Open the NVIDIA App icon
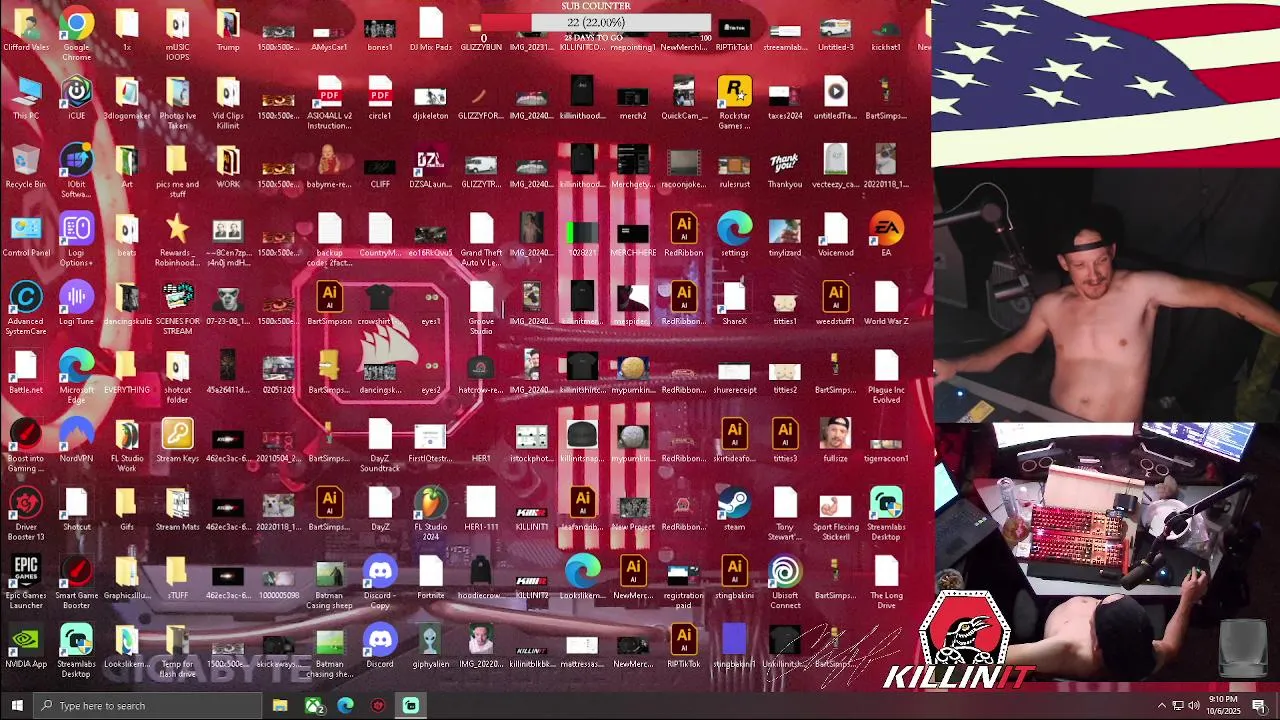Image resolution: width=1280 pixels, height=720 pixels. coord(25,640)
